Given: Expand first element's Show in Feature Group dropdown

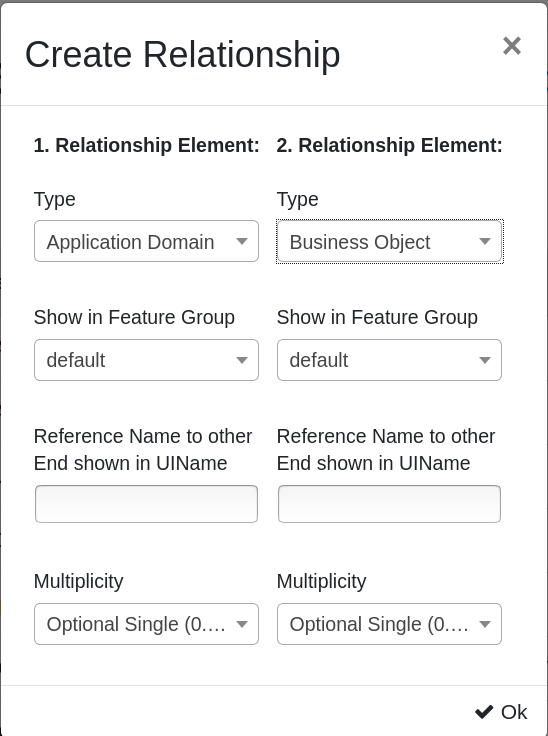Looking at the screenshot, I should click(146, 360).
